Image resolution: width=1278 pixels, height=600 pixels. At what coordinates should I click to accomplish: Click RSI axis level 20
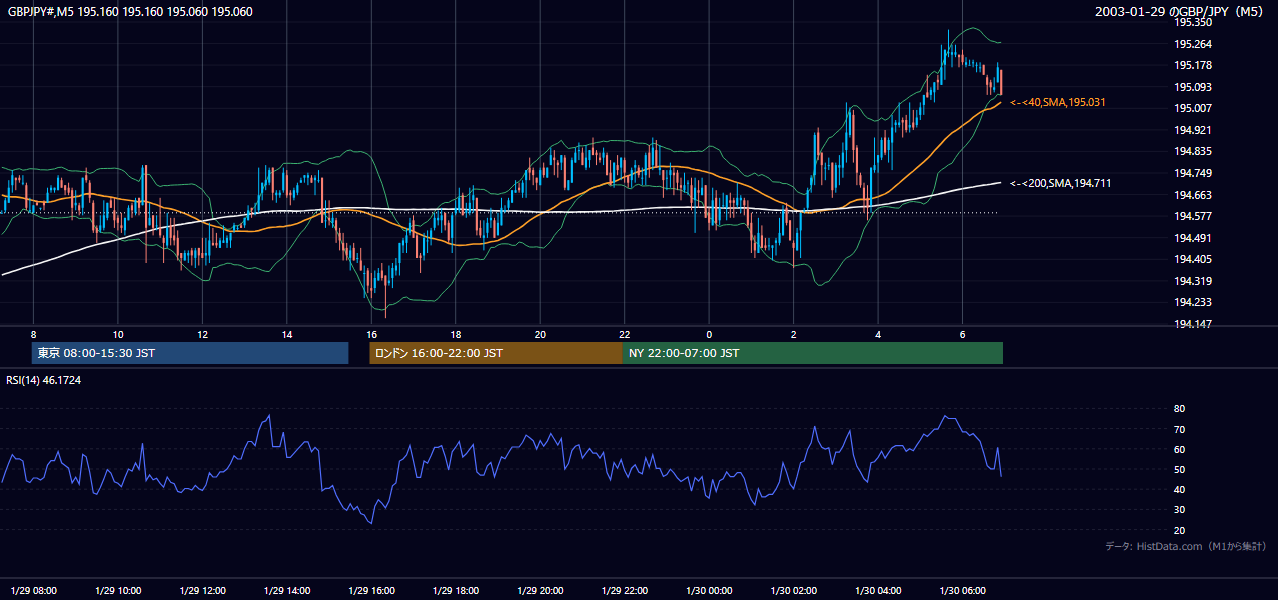tap(1180, 530)
